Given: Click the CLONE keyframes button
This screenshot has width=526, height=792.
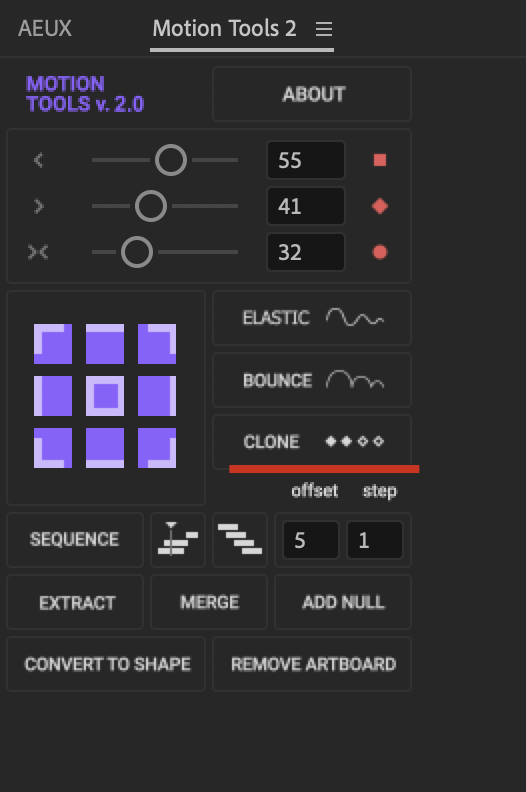Looking at the screenshot, I should tap(312, 441).
